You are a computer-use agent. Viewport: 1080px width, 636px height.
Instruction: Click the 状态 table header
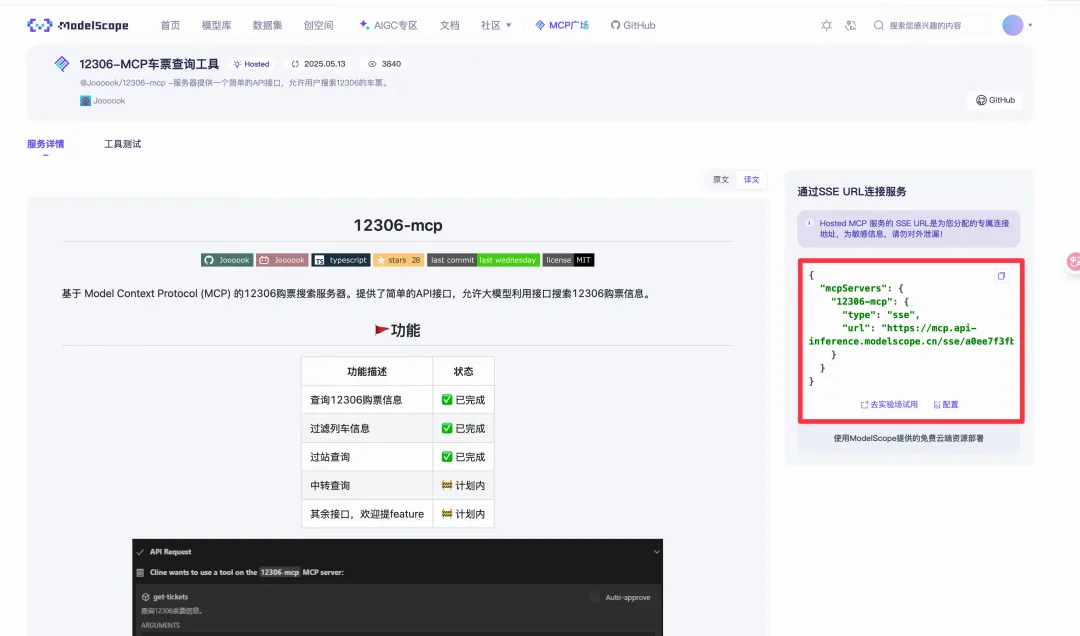(x=464, y=371)
